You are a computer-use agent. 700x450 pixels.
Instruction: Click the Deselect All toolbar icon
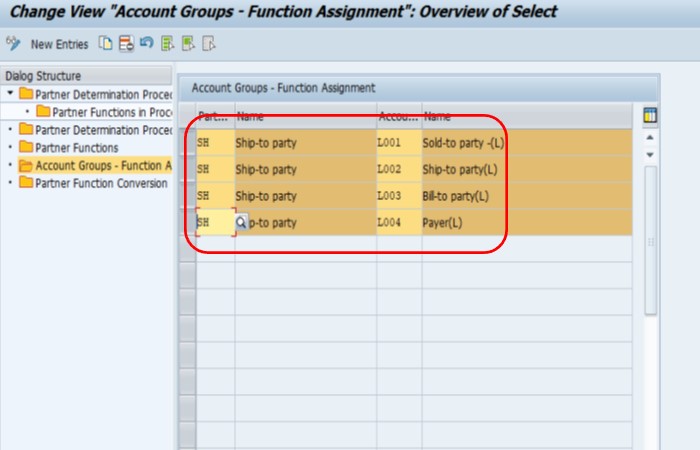[208, 44]
